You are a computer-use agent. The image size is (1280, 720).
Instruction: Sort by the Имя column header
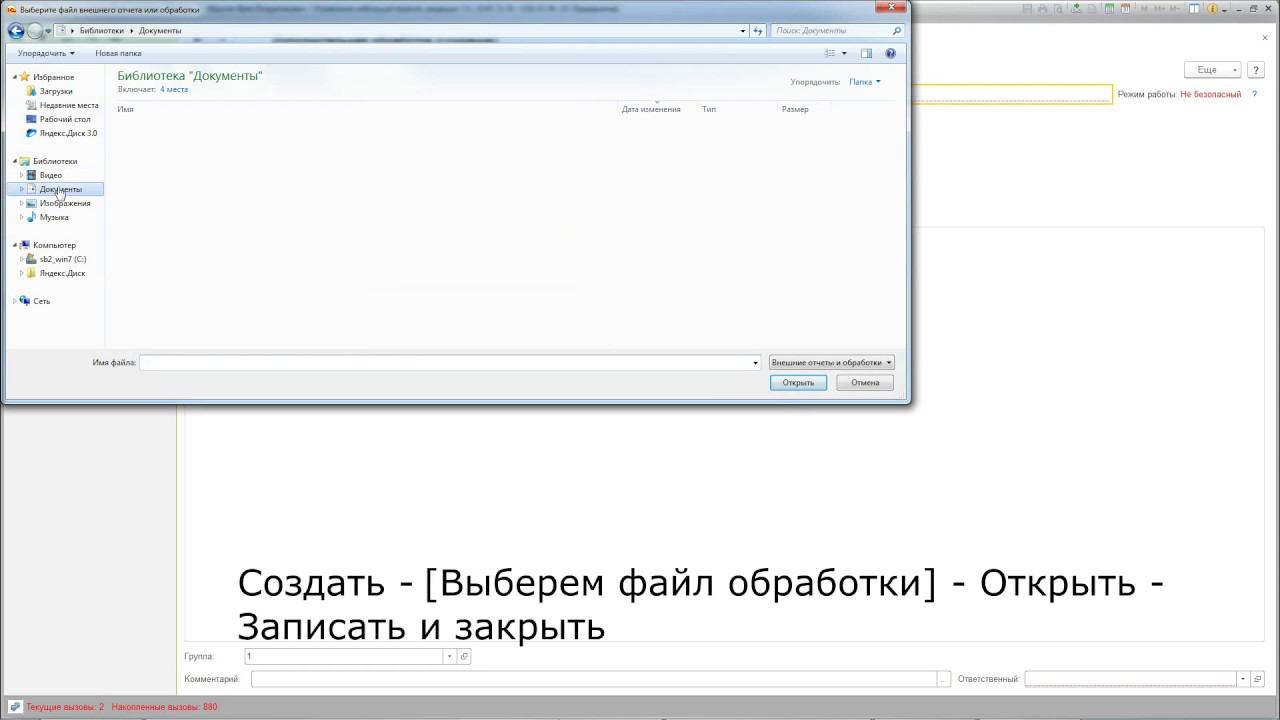pyautogui.click(x=125, y=109)
